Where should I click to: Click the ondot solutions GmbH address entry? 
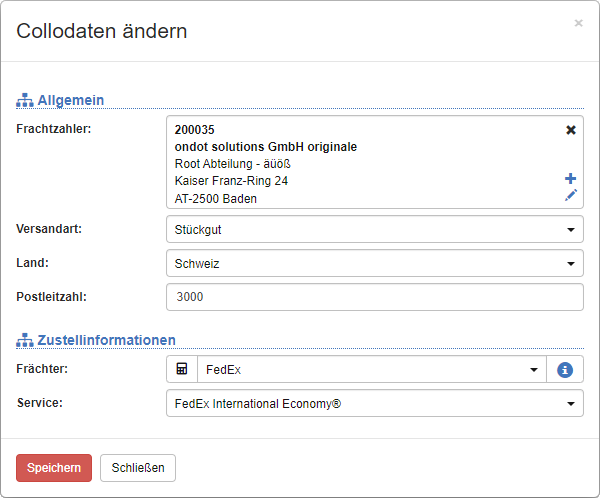click(265, 147)
